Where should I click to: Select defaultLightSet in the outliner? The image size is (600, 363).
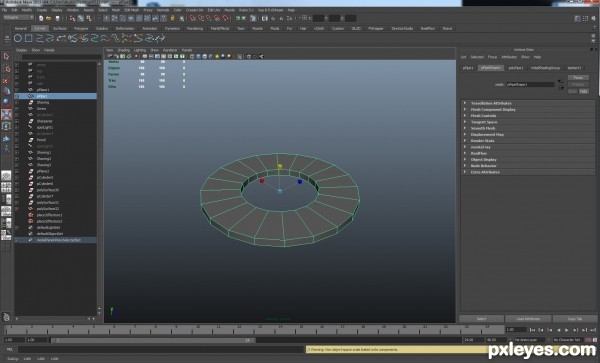49,228
